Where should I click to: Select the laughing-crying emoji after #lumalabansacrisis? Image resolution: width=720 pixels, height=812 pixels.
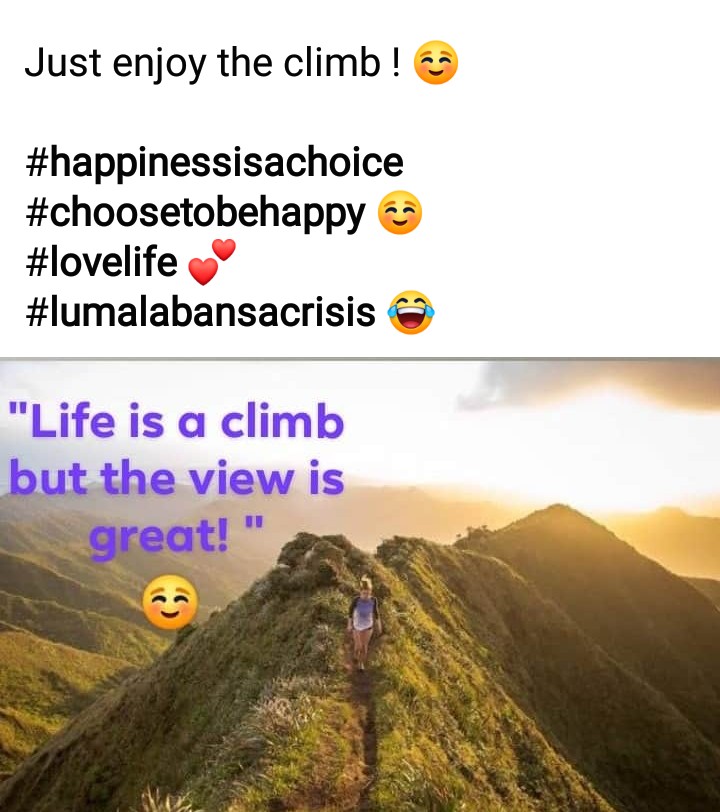(x=411, y=312)
